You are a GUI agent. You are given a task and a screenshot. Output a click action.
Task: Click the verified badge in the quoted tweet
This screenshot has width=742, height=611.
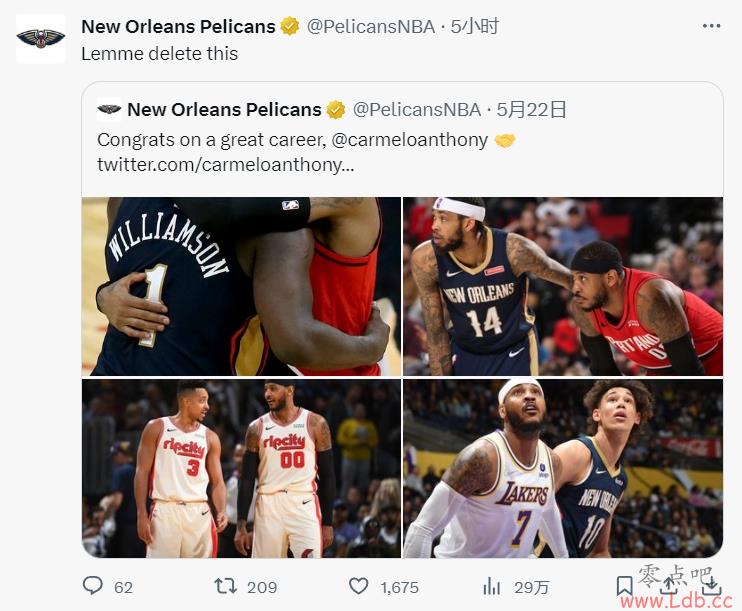pos(336,110)
